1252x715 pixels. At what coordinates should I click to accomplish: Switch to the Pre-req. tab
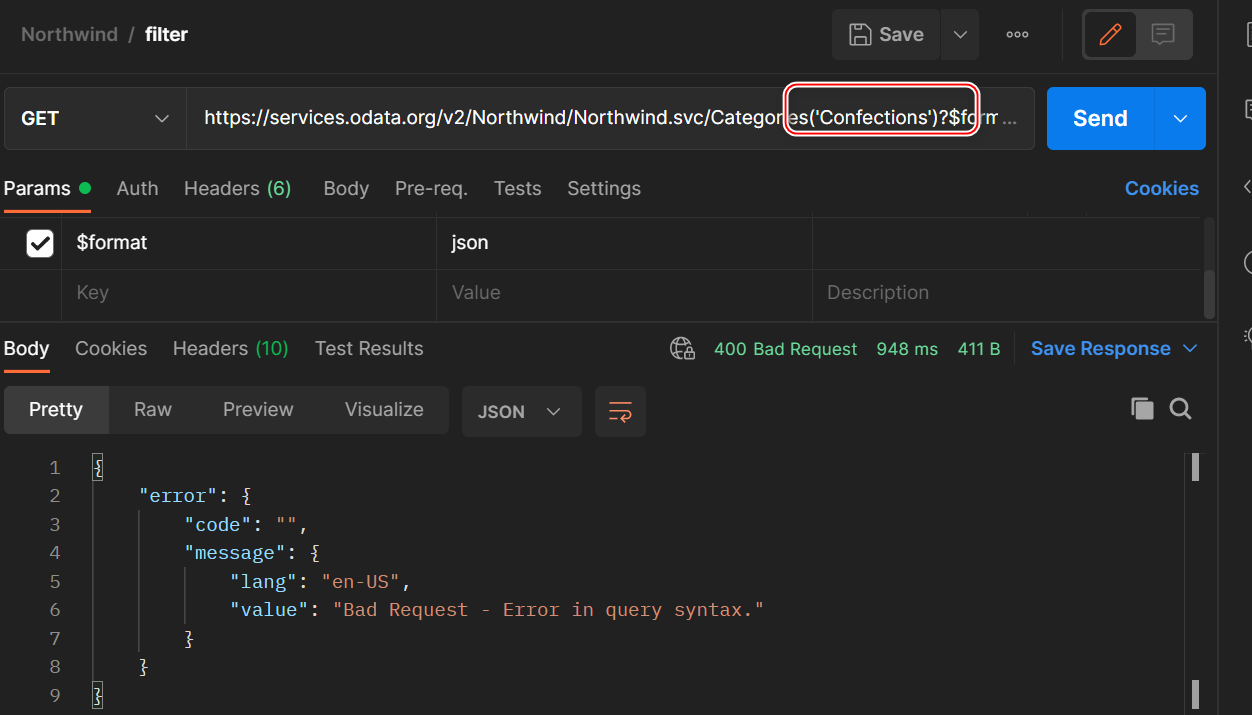click(431, 188)
